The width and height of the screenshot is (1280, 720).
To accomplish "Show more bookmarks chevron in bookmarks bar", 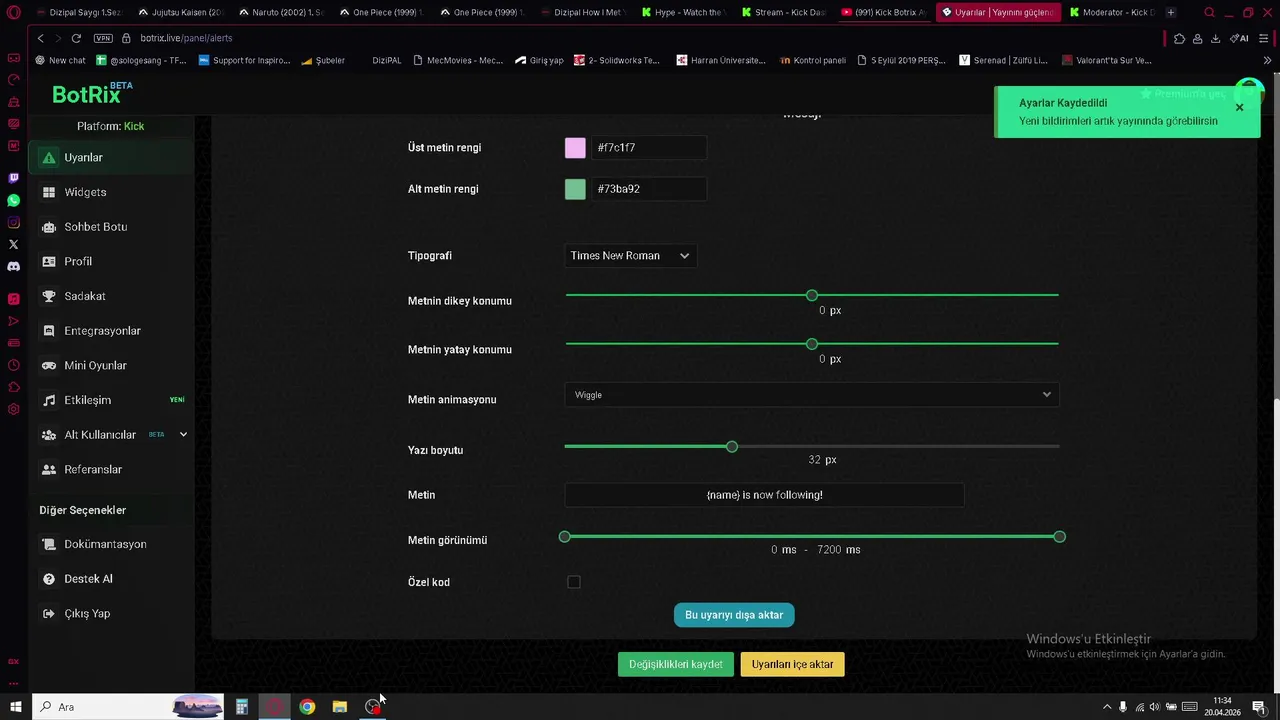I will tap(1267, 60).
